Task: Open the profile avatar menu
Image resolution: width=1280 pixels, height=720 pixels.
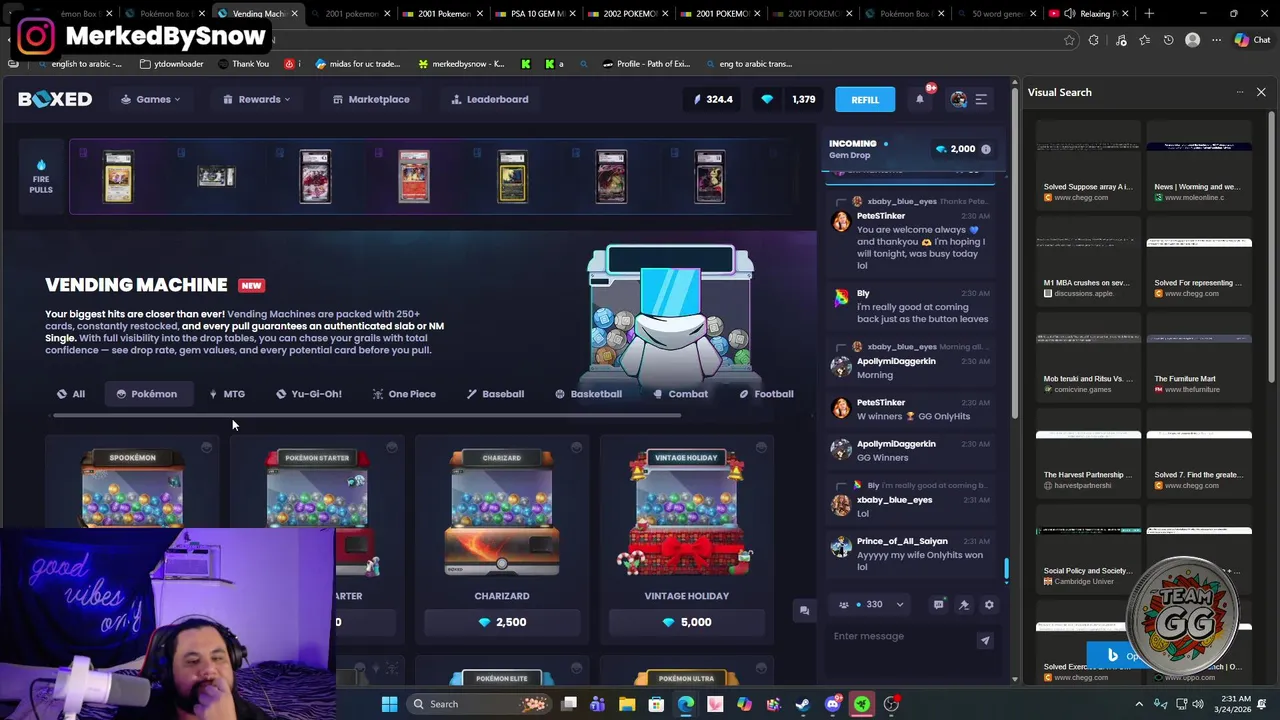Action: 958,99
